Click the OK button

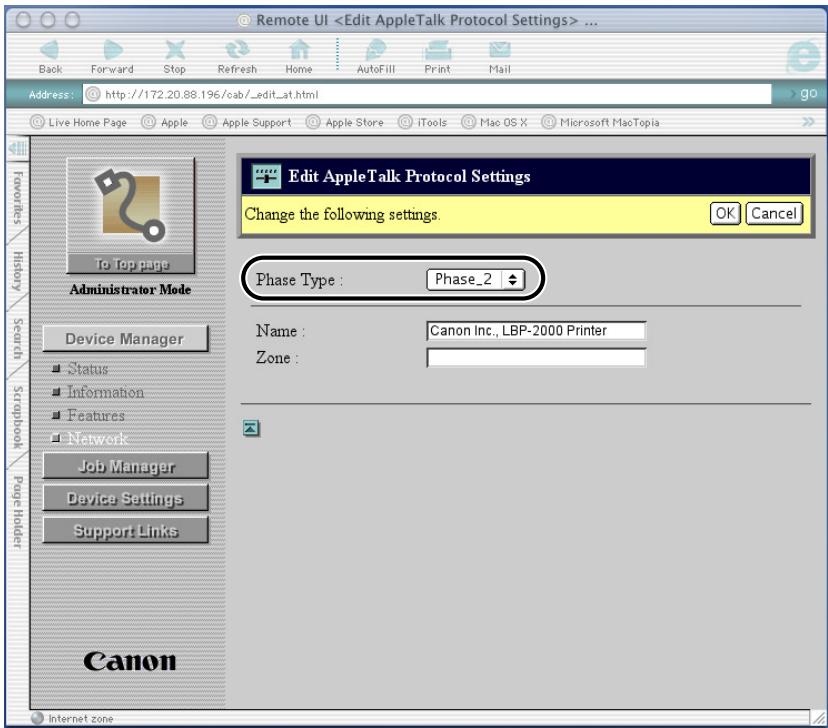click(725, 214)
